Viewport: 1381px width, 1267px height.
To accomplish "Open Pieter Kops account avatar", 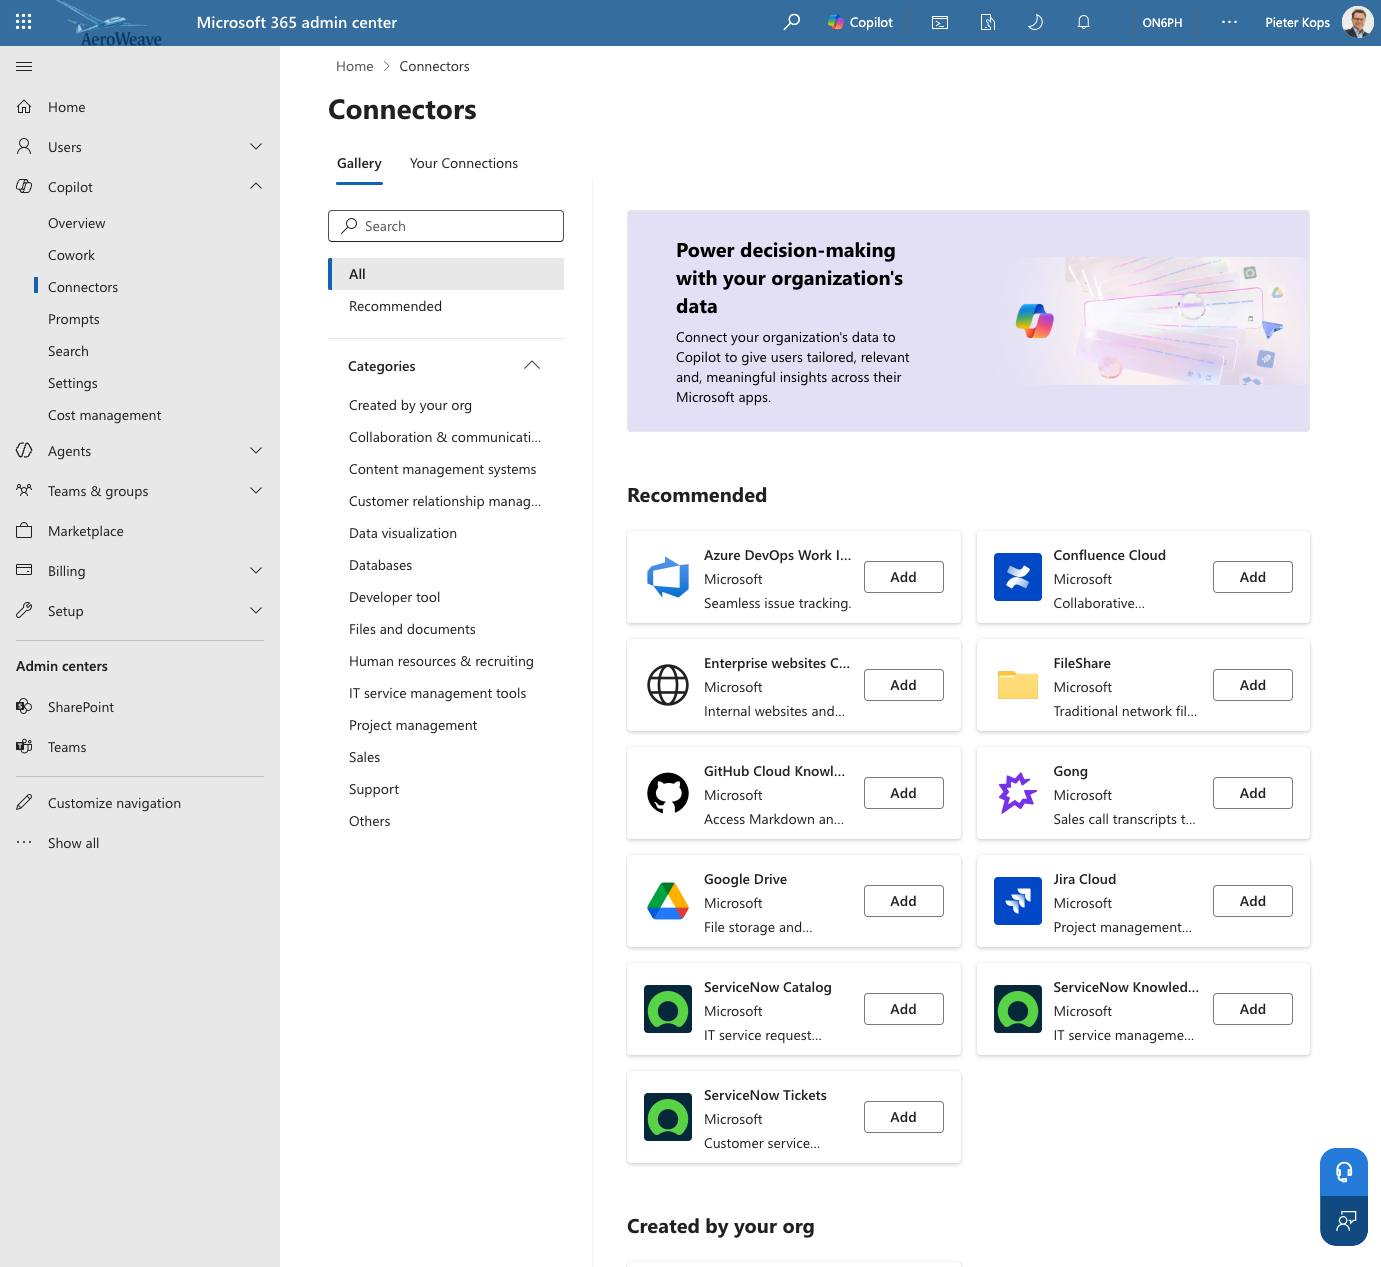I will (x=1357, y=22).
